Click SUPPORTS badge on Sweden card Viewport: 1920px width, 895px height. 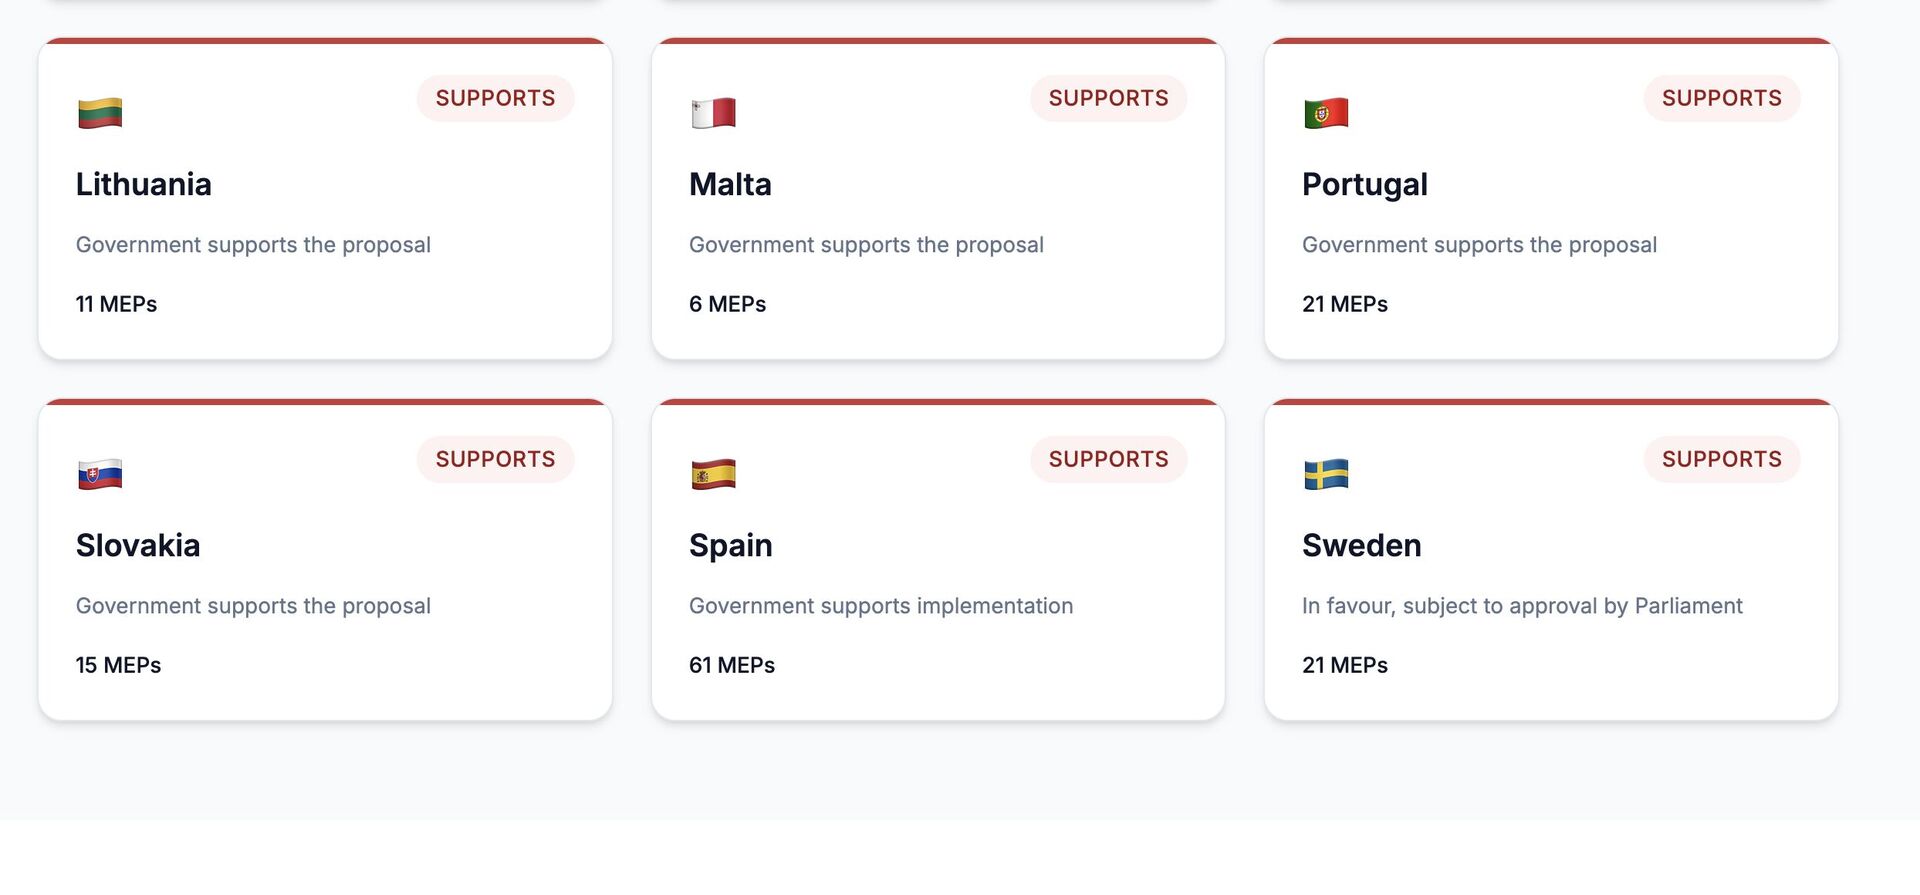coord(1721,459)
